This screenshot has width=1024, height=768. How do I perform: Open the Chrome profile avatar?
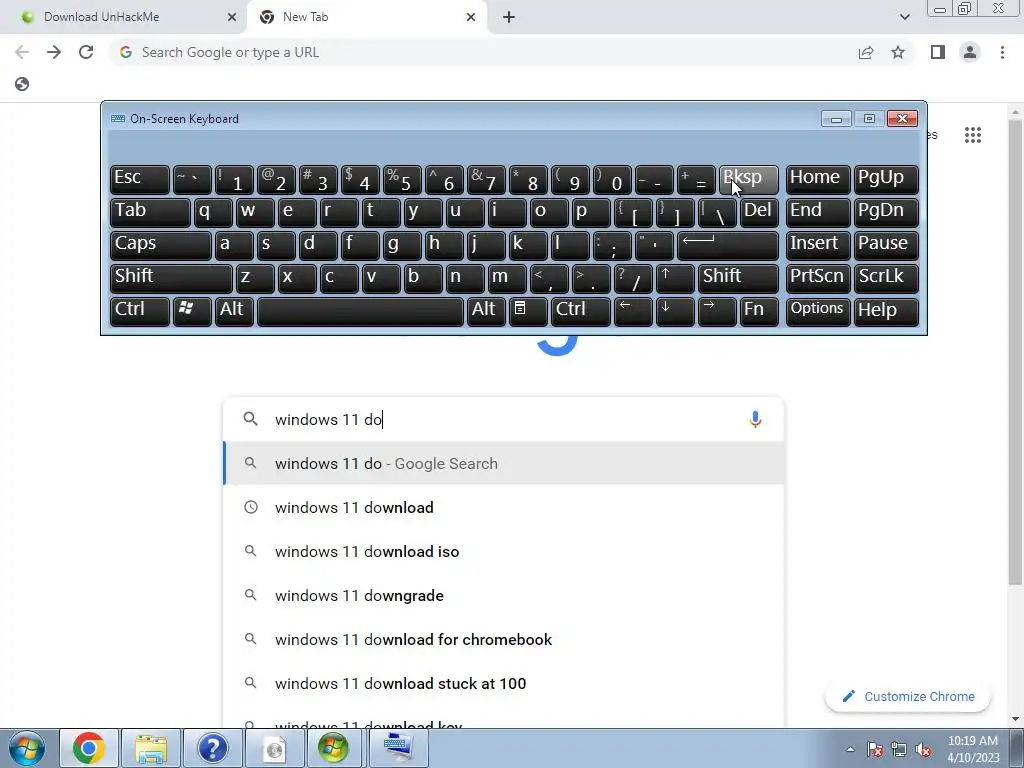click(970, 52)
